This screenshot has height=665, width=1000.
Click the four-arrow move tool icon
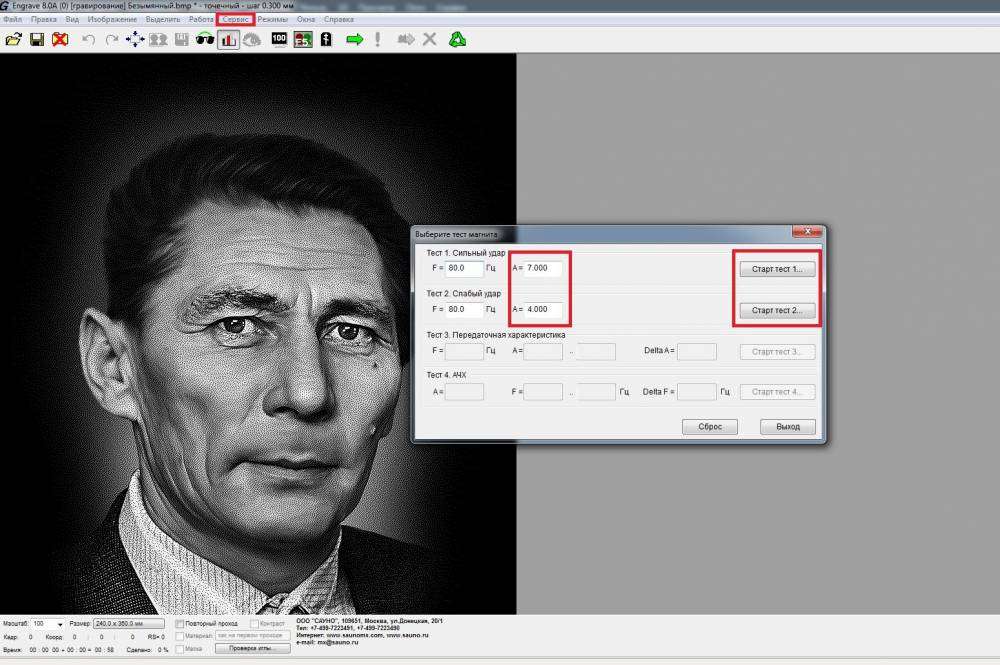[135, 40]
